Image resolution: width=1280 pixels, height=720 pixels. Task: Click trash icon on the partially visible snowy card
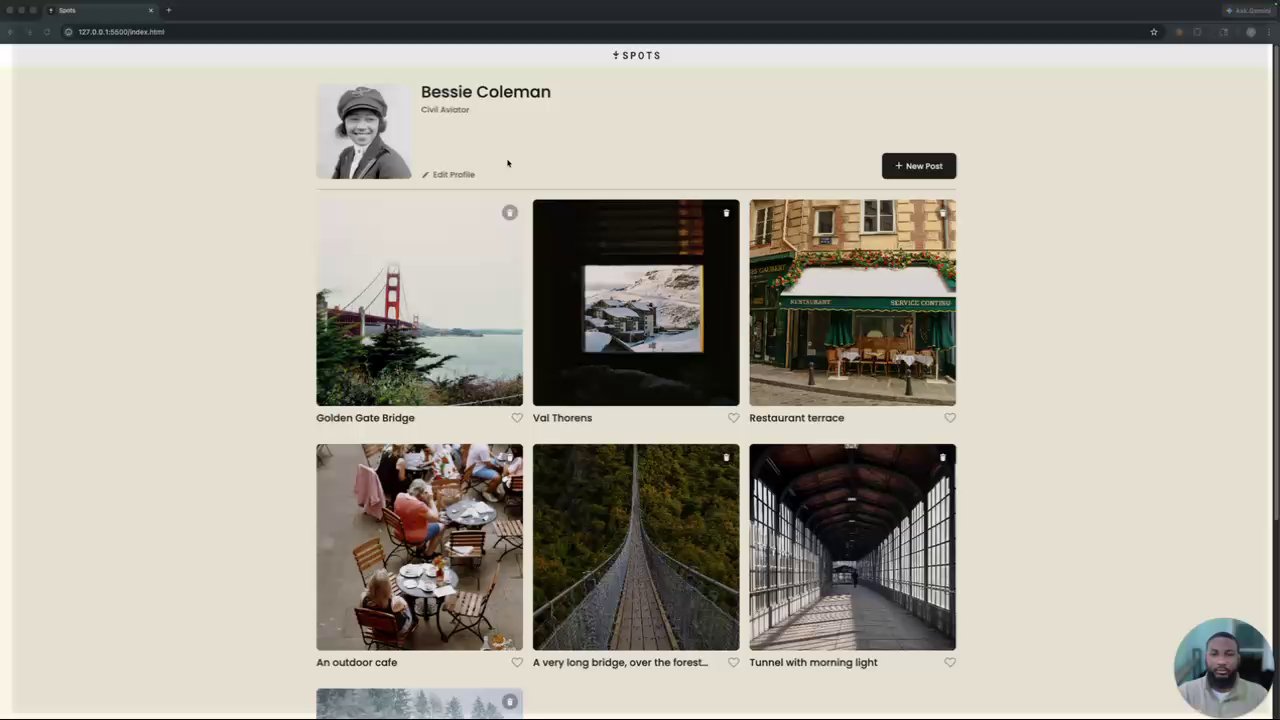point(510,702)
